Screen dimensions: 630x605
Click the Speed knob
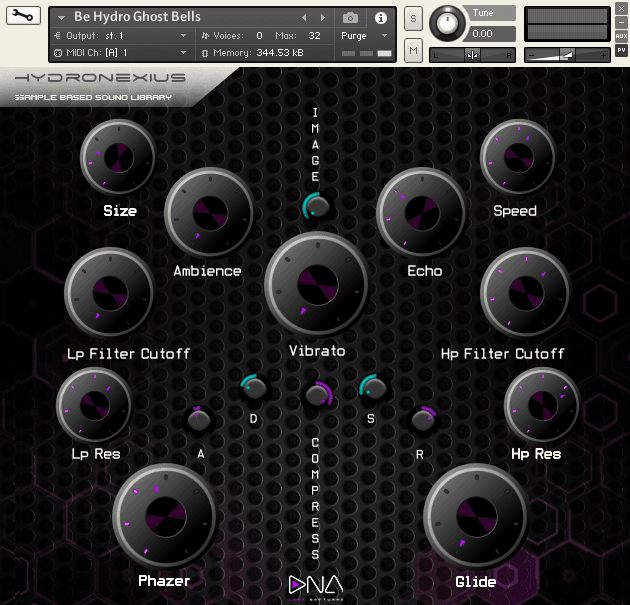click(518, 157)
